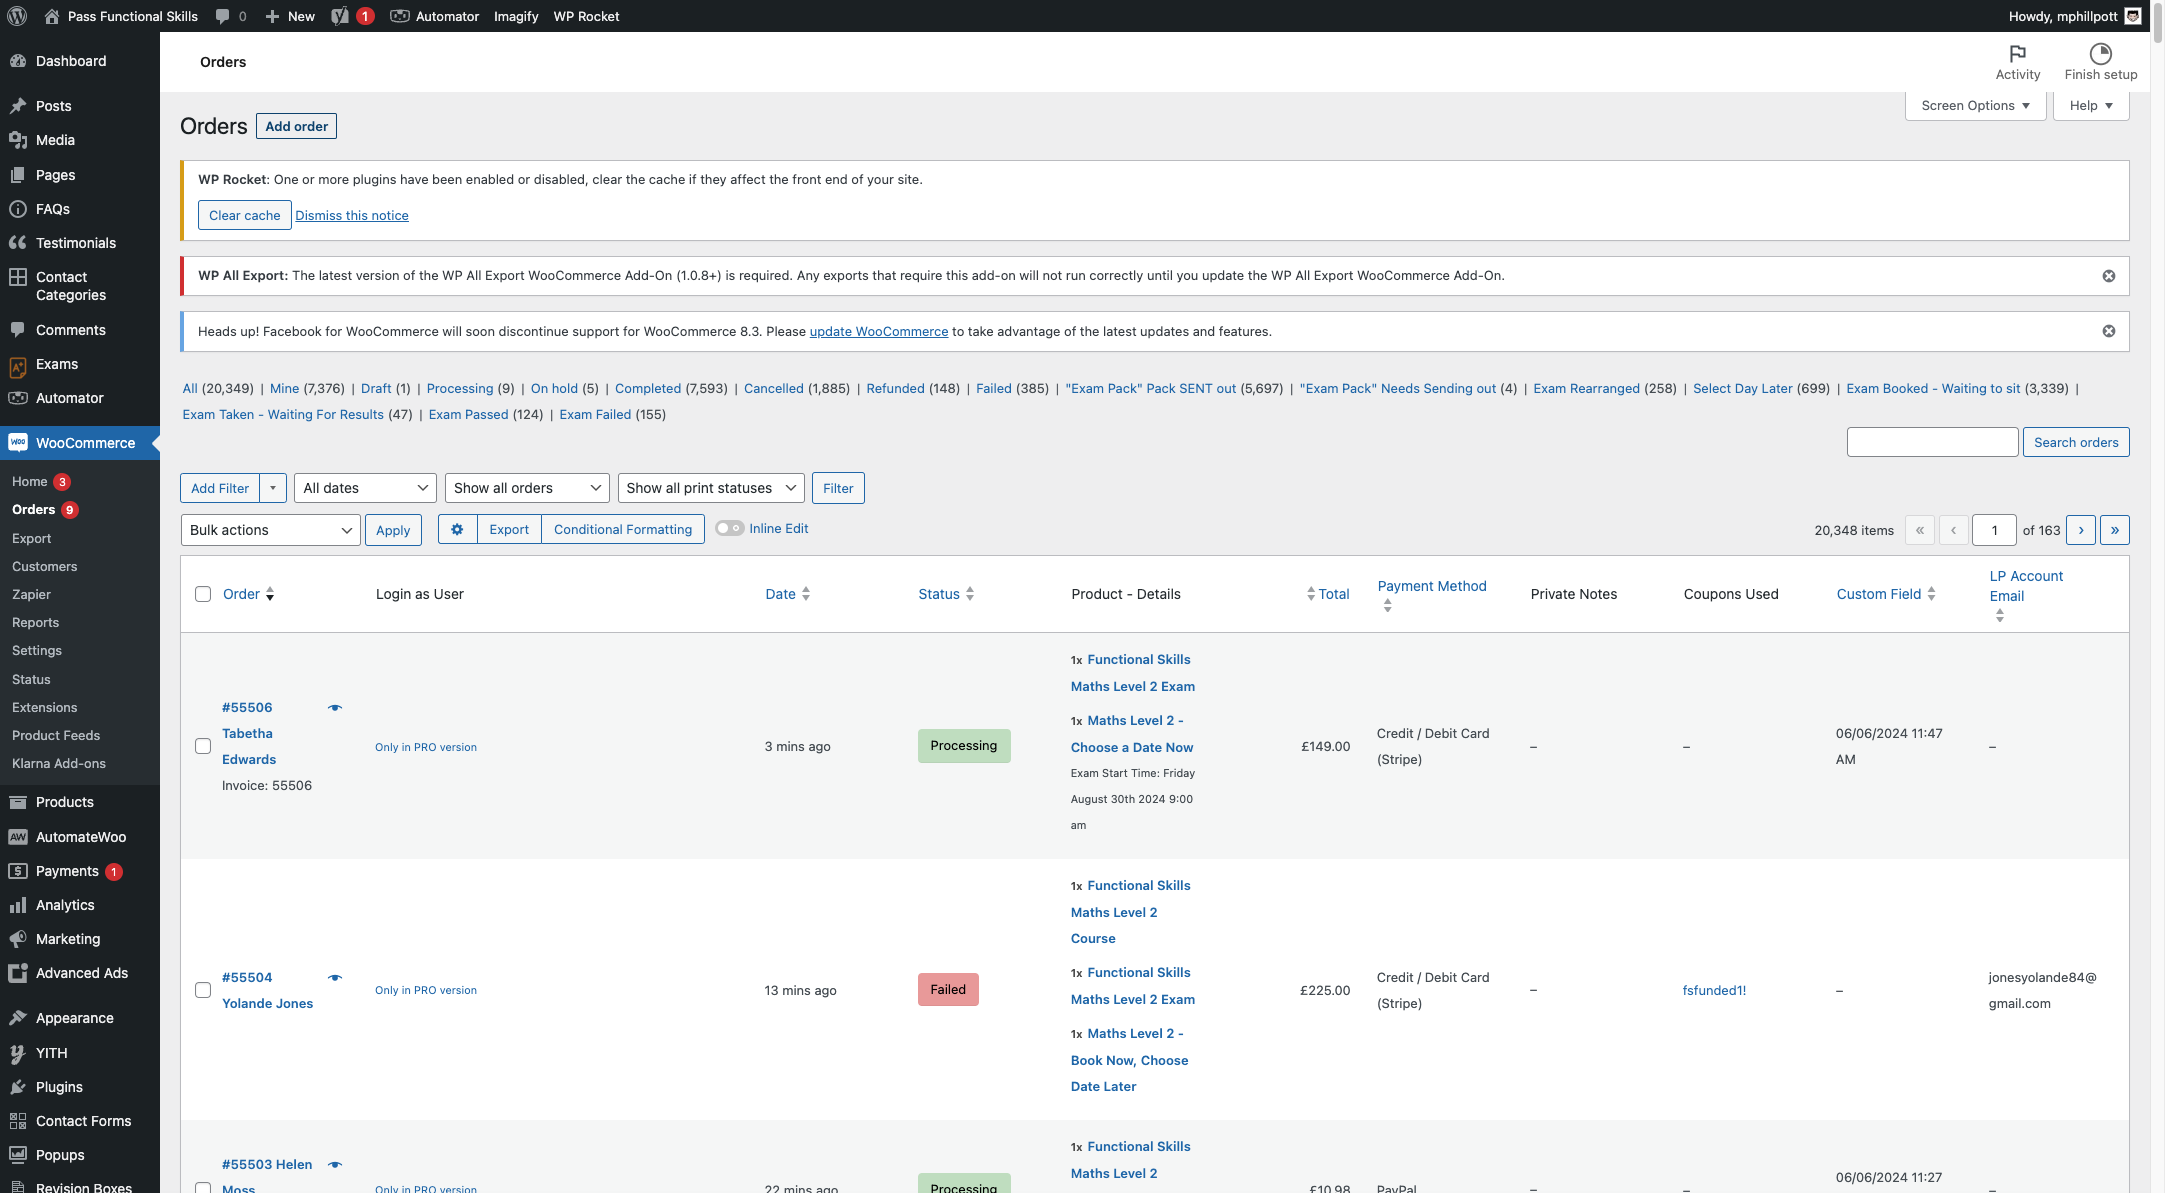The width and height of the screenshot is (2165, 1193).
Task: Preview order #55503 with eye icon
Action: pyautogui.click(x=335, y=1165)
